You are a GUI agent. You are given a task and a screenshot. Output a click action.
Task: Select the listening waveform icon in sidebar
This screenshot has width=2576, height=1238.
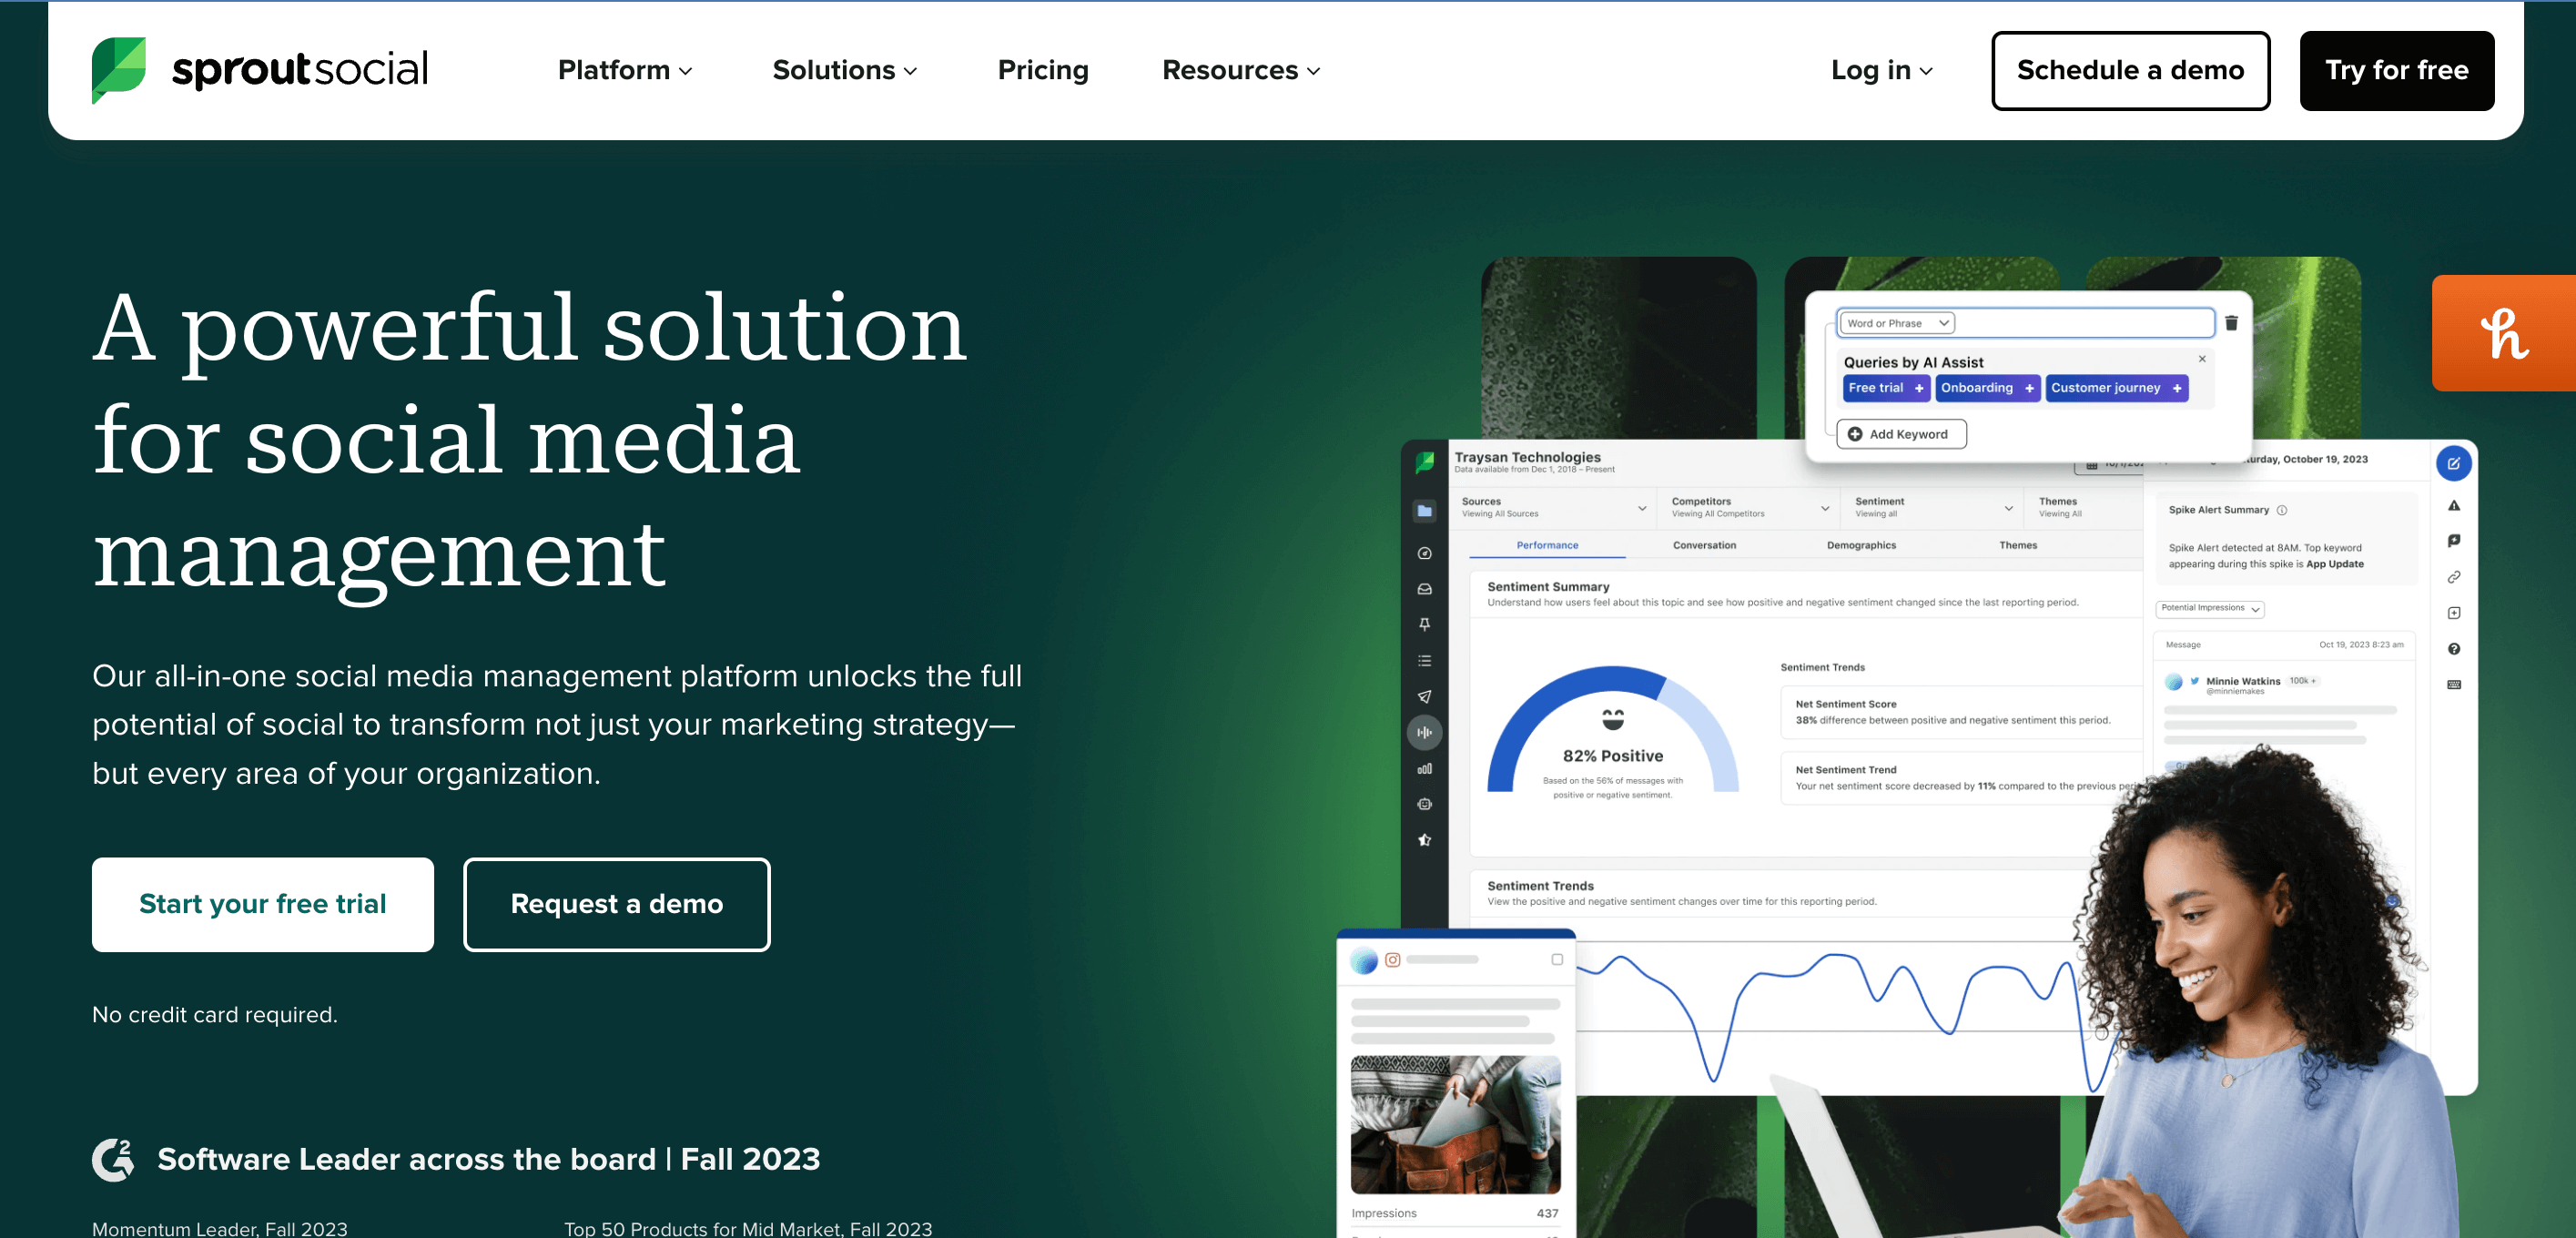pos(1424,733)
